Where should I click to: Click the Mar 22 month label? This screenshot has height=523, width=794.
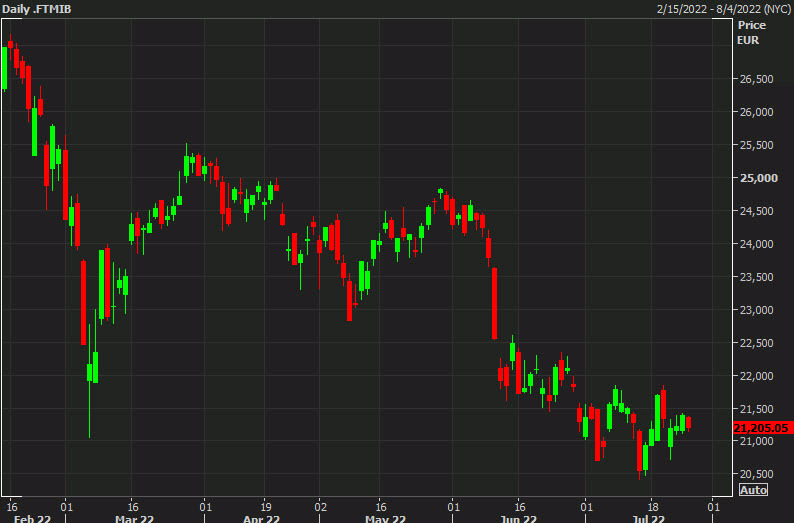click(134, 518)
